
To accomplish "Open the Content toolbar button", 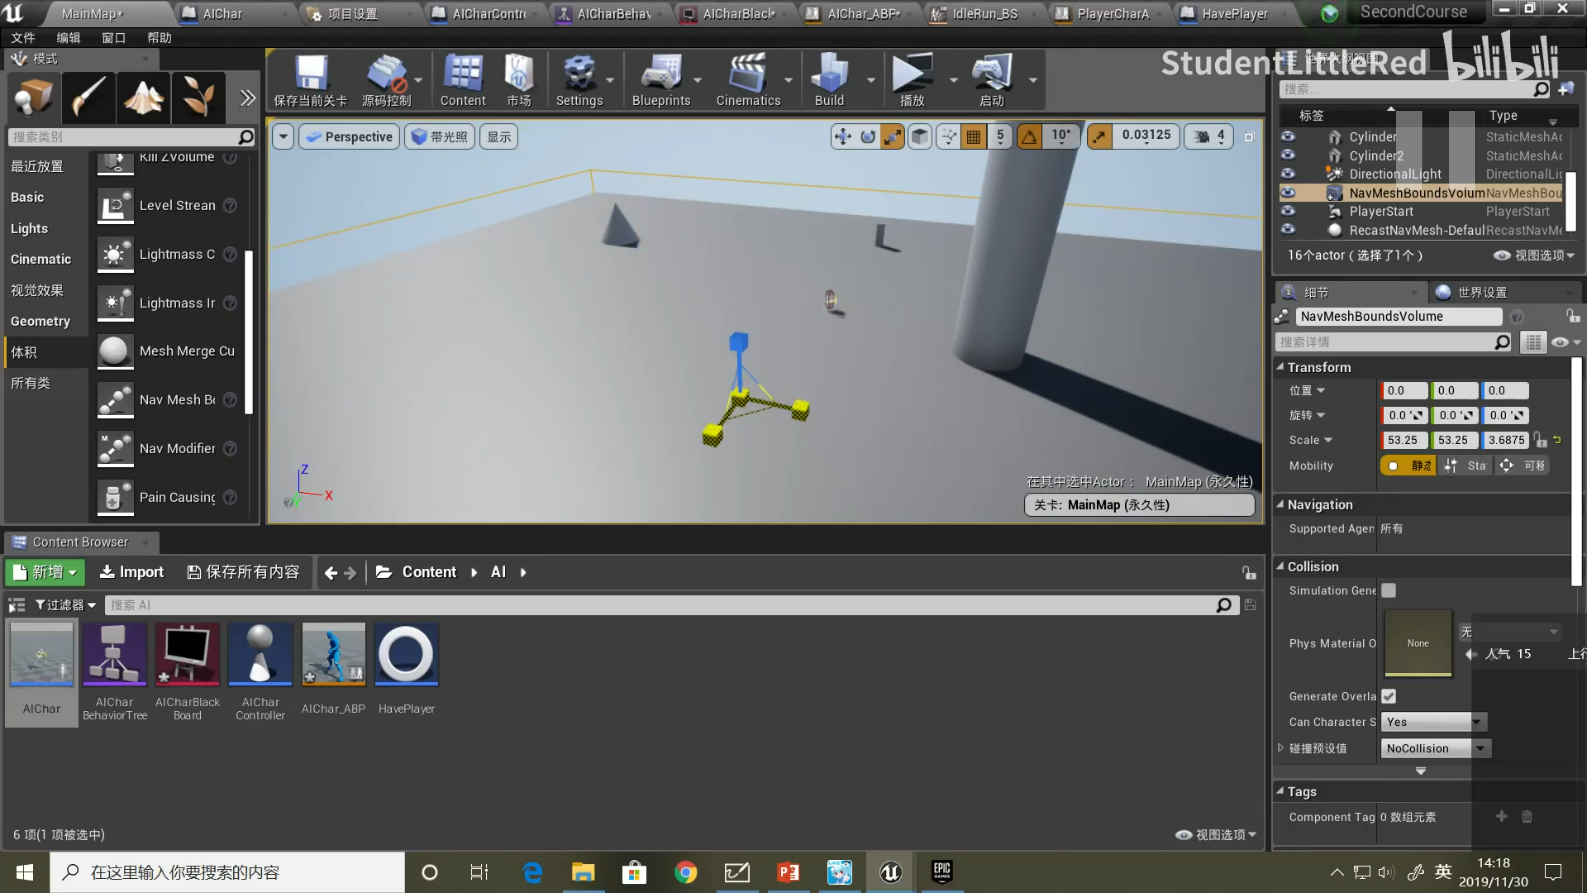I will 462,81.
